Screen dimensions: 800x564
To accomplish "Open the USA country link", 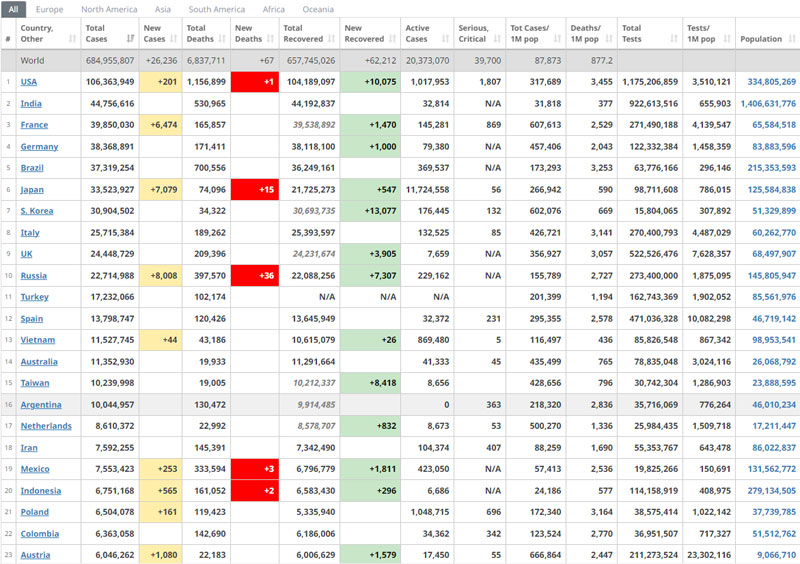I will [29, 82].
